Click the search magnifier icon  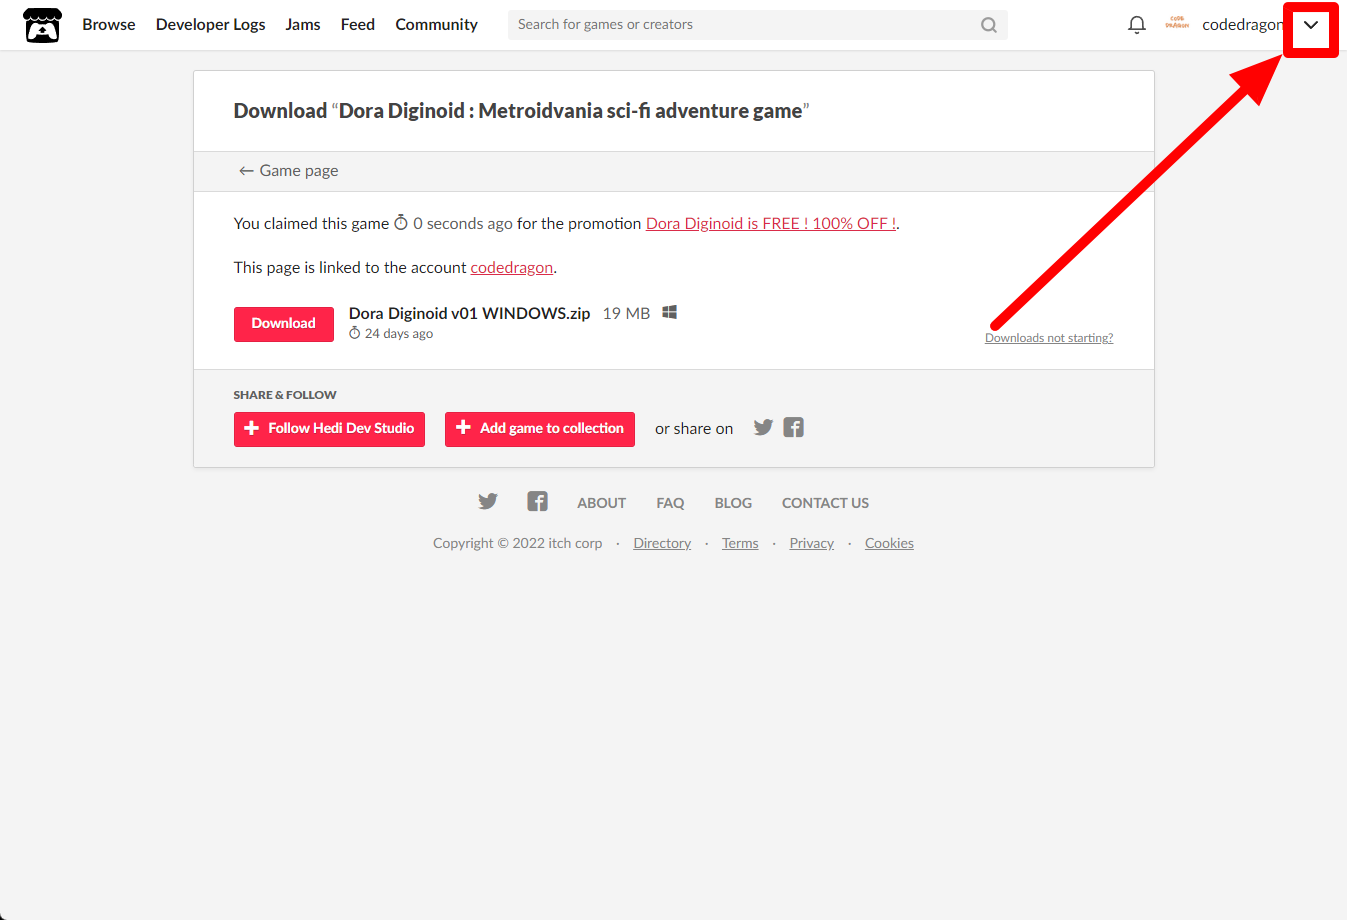(989, 25)
